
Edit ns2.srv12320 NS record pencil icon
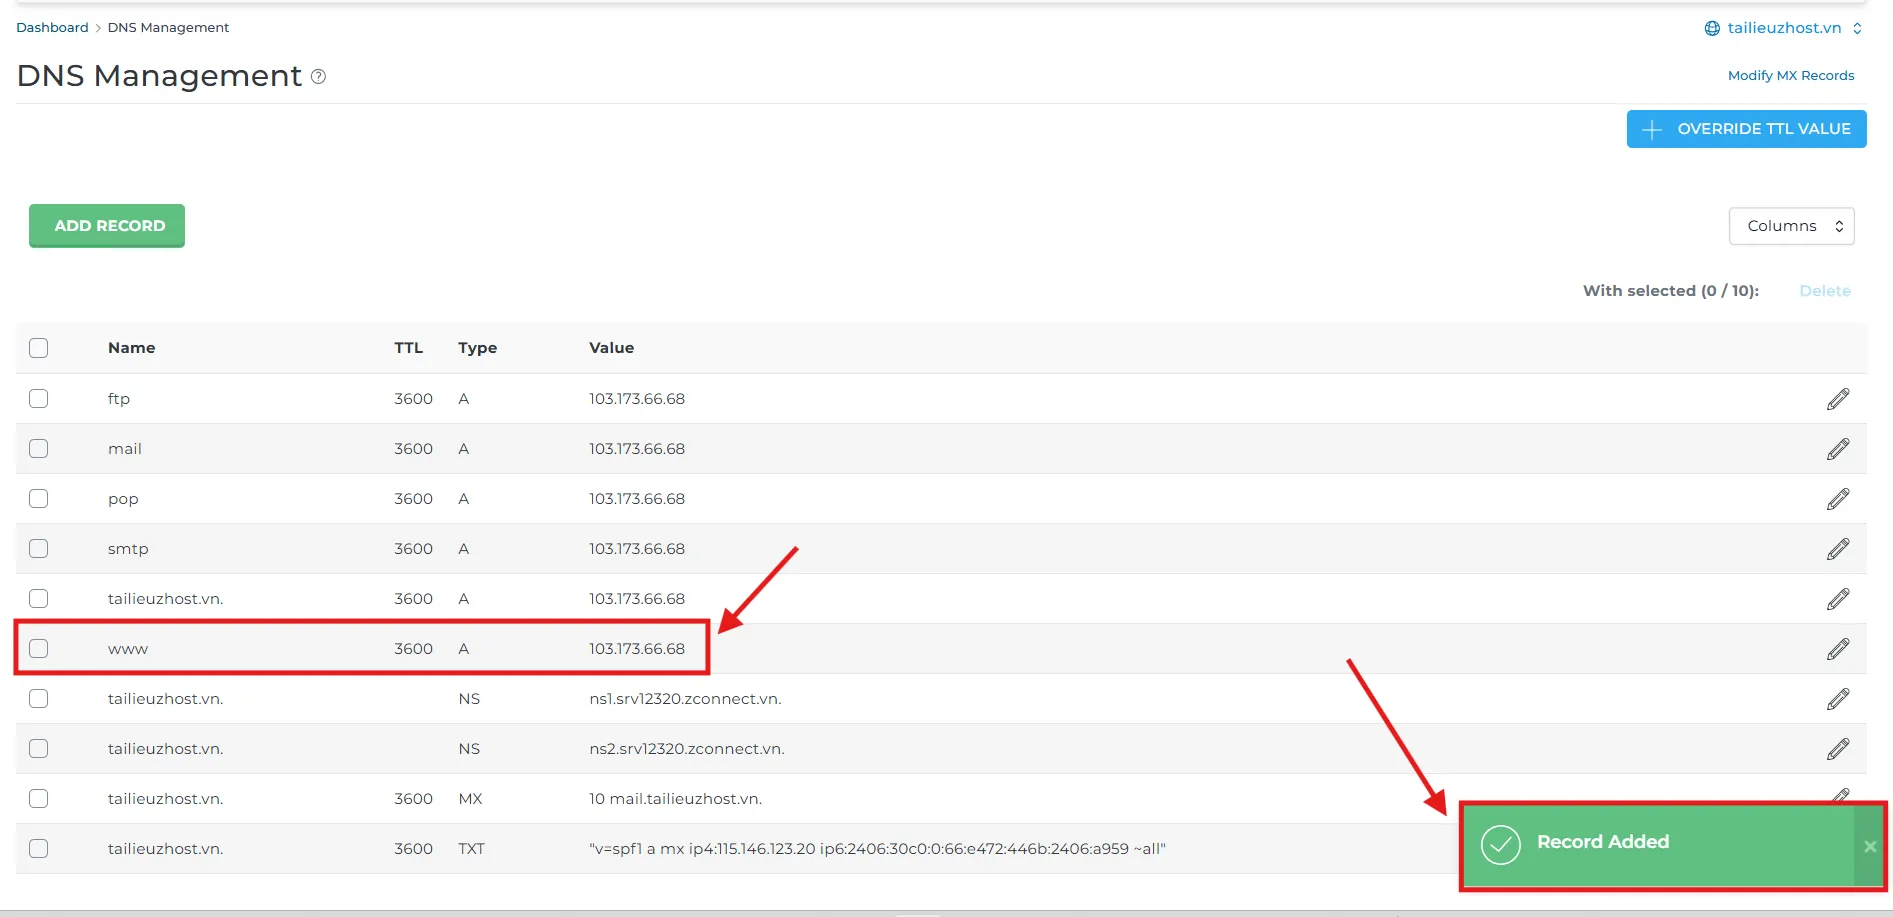pos(1837,749)
